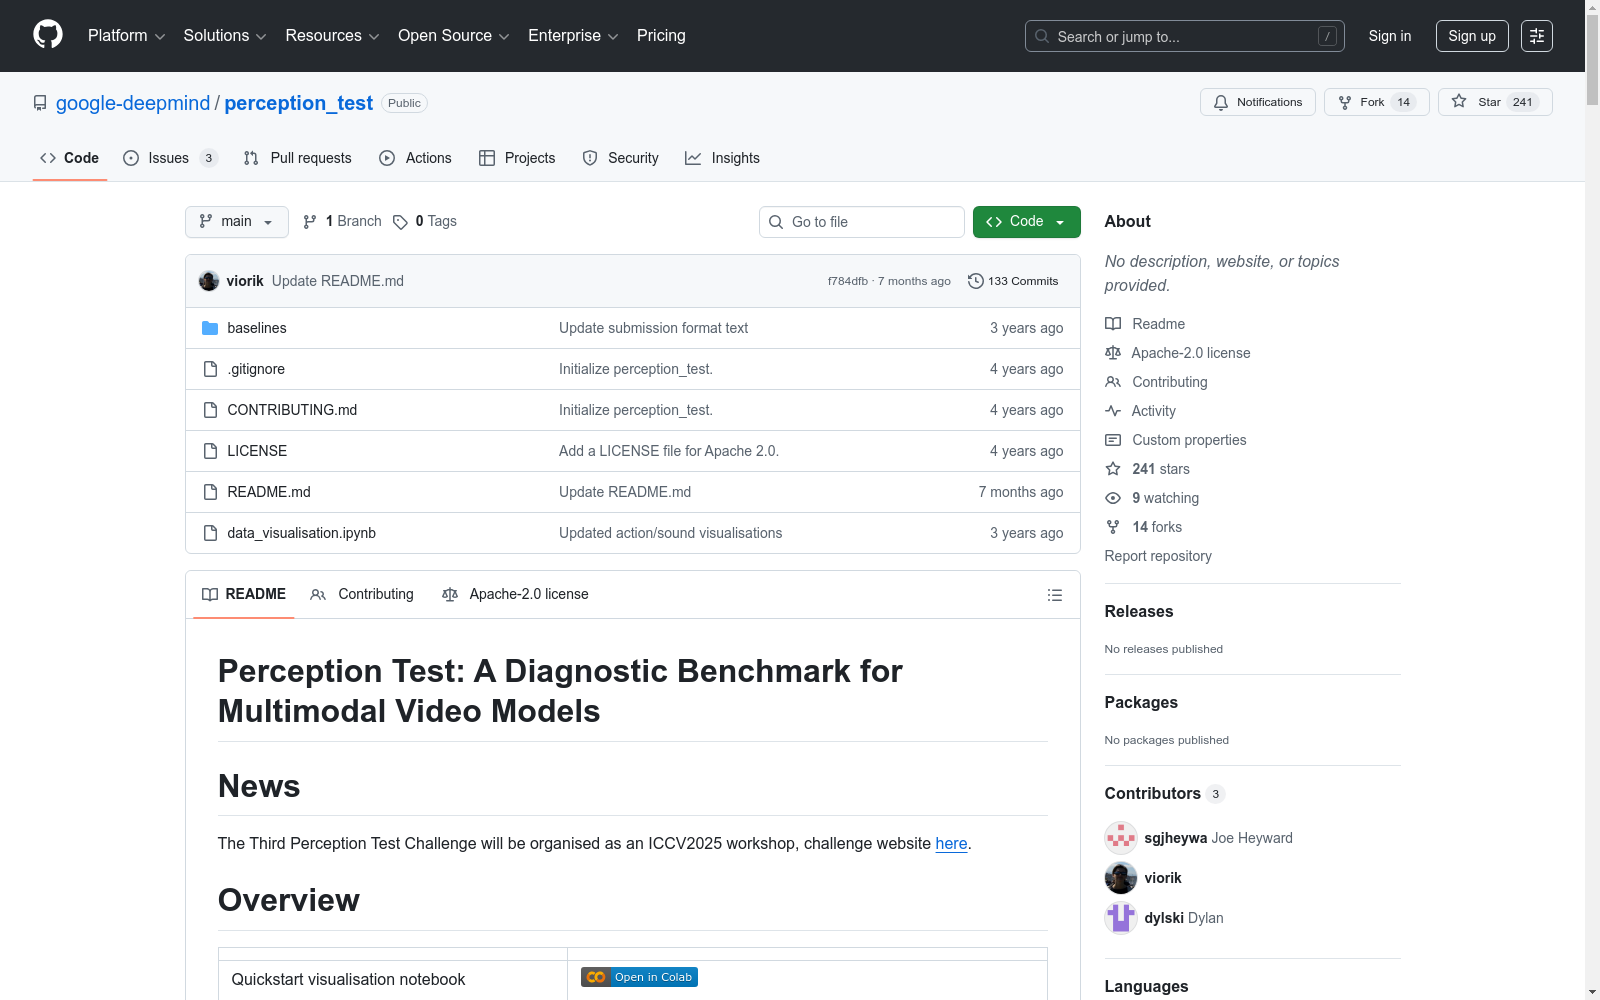Open the README outline list icon
This screenshot has width=1600, height=1000.
click(x=1055, y=595)
